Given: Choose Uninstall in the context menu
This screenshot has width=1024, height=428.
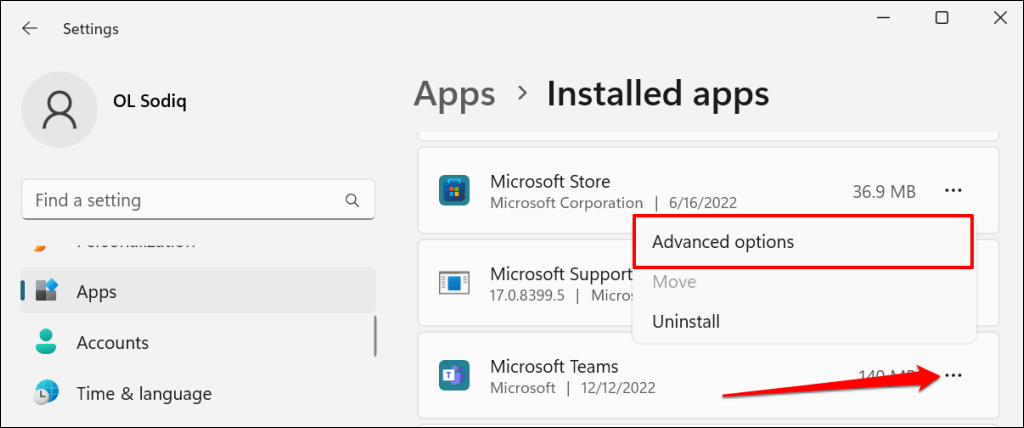Looking at the screenshot, I should click(x=686, y=322).
